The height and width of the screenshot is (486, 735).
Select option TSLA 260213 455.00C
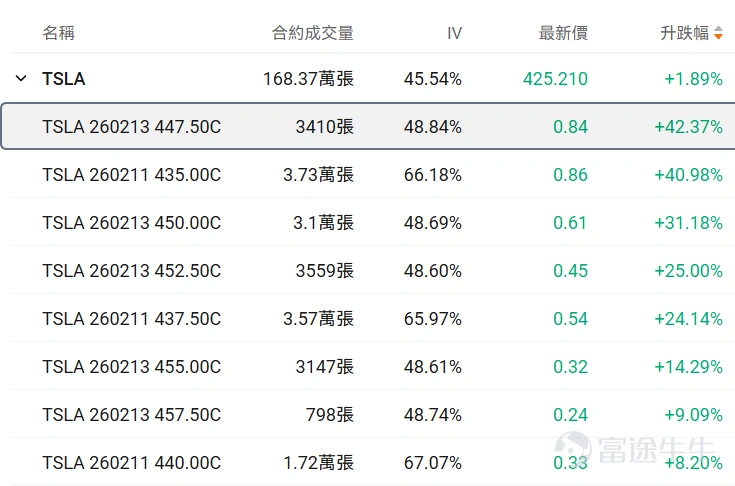[131, 366]
